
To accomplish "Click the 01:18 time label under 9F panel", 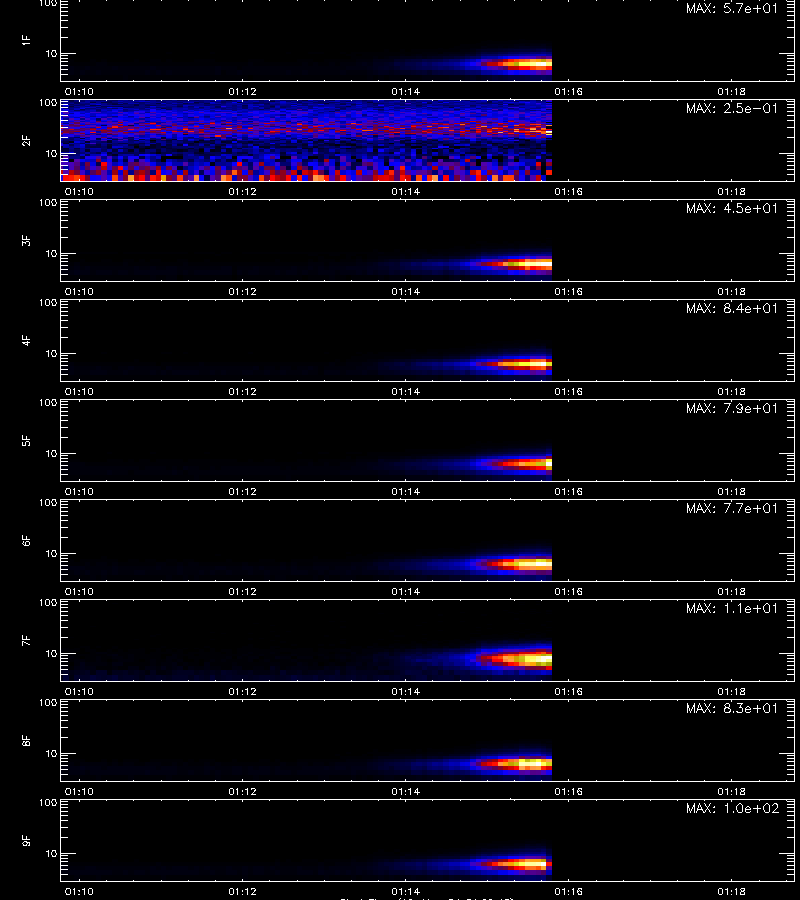I will [731, 891].
